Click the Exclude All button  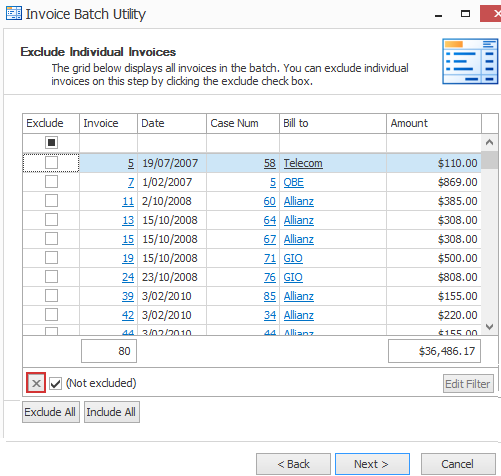51,412
